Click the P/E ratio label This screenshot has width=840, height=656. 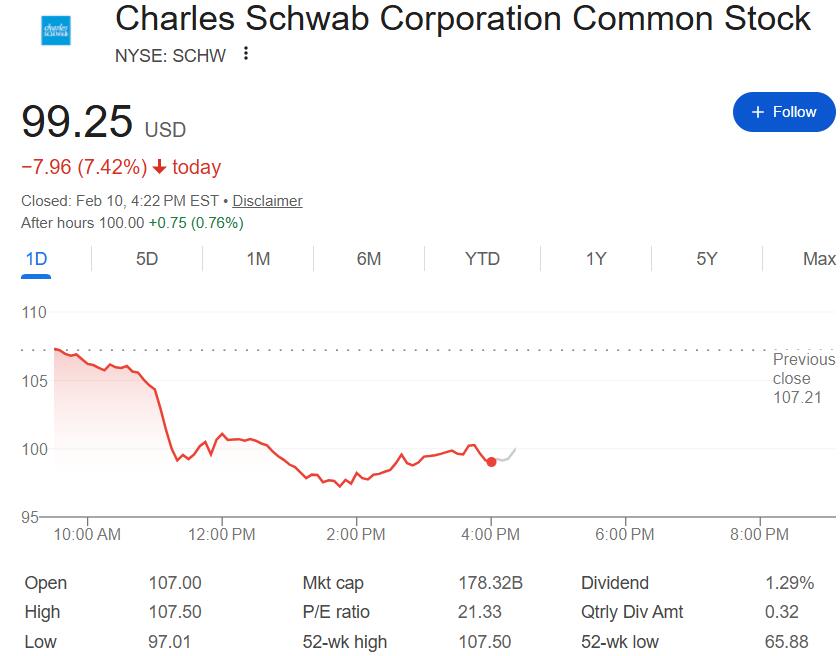(x=336, y=612)
